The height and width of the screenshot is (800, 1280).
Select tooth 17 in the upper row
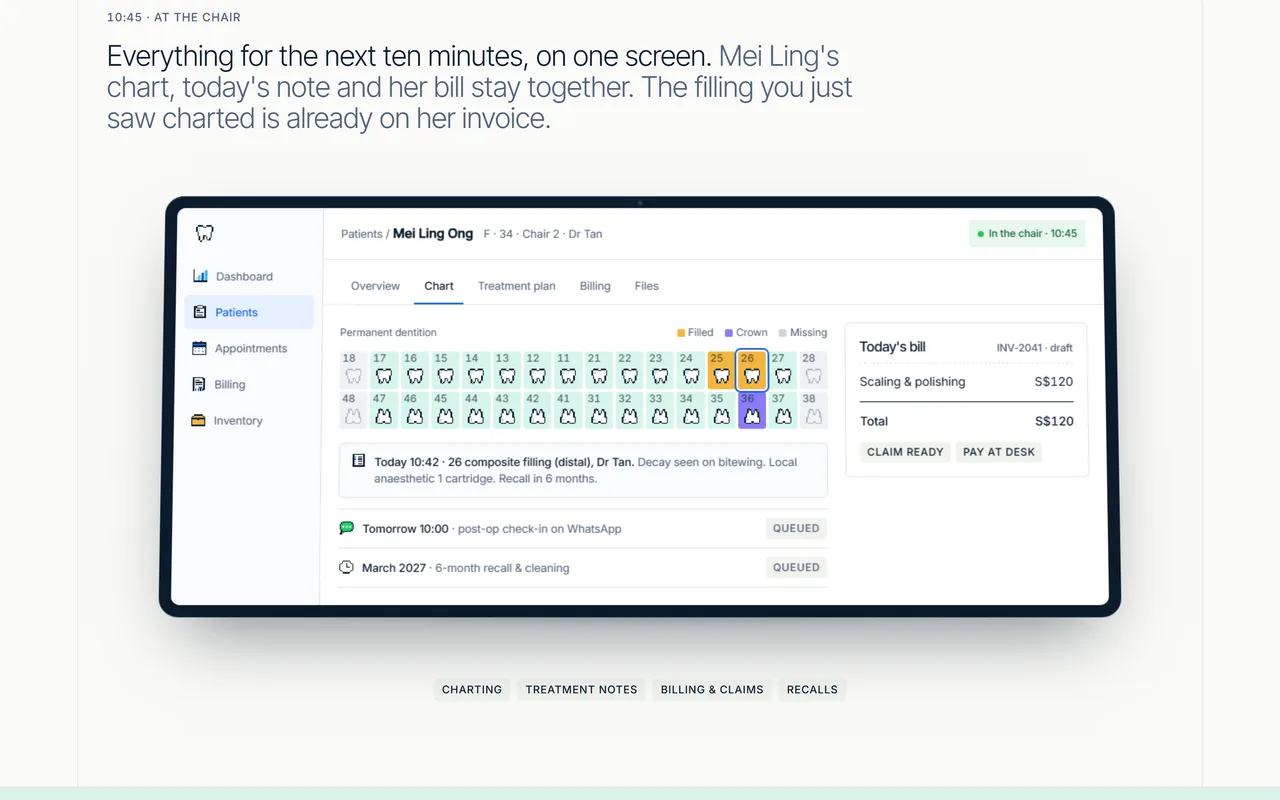[x=384, y=370]
